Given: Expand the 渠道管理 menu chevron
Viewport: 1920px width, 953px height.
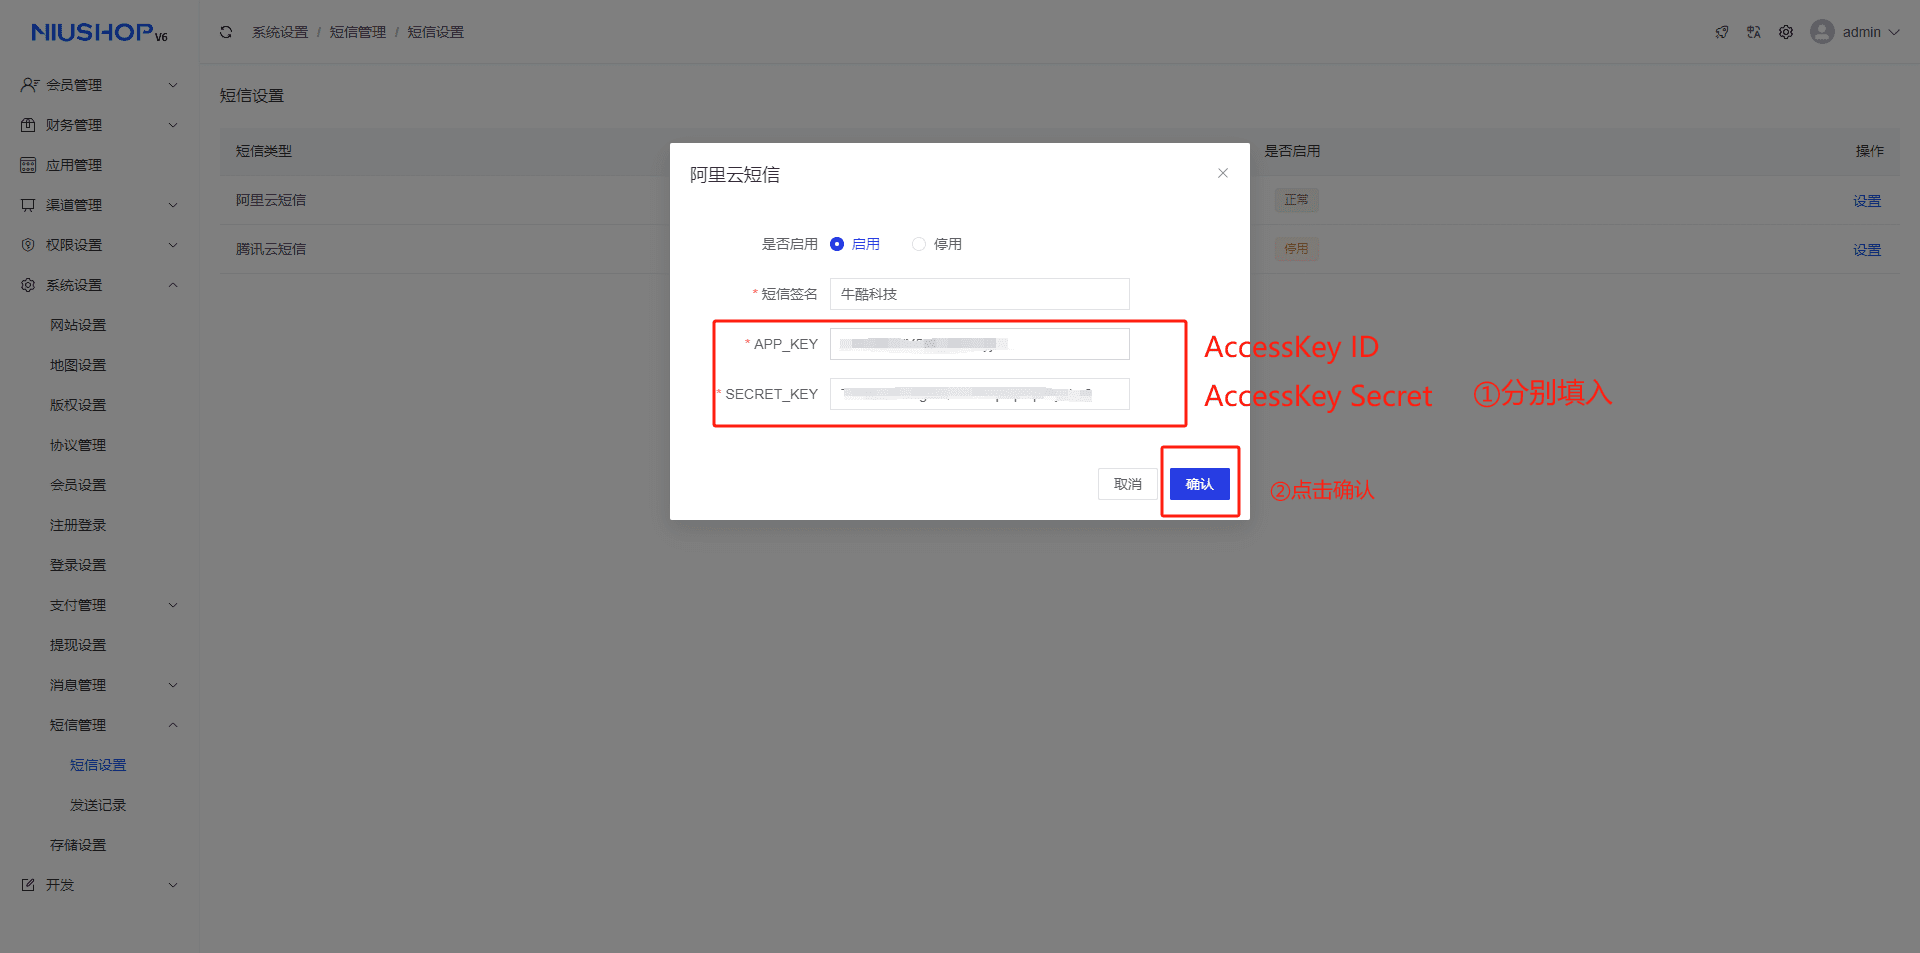Looking at the screenshot, I should (x=173, y=205).
